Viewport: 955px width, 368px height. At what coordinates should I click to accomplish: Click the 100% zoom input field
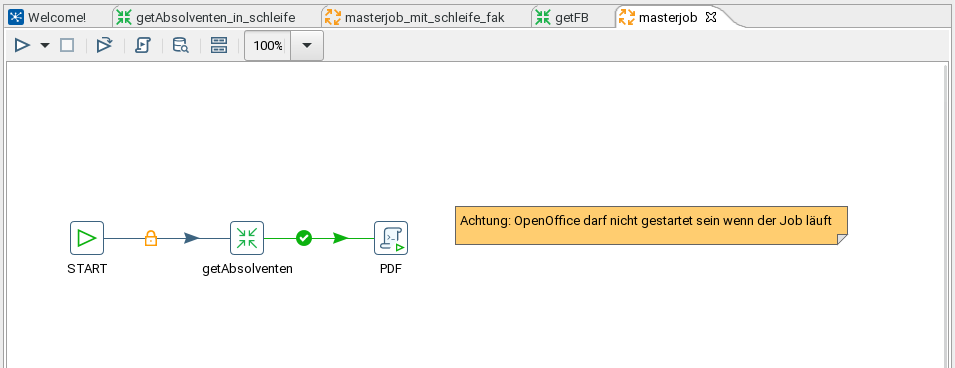(268, 46)
